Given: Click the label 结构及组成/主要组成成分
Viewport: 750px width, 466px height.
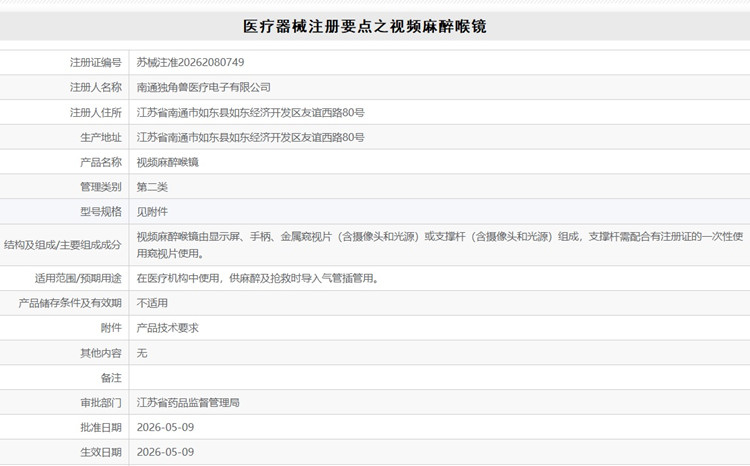Looking at the screenshot, I should (63, 245).
